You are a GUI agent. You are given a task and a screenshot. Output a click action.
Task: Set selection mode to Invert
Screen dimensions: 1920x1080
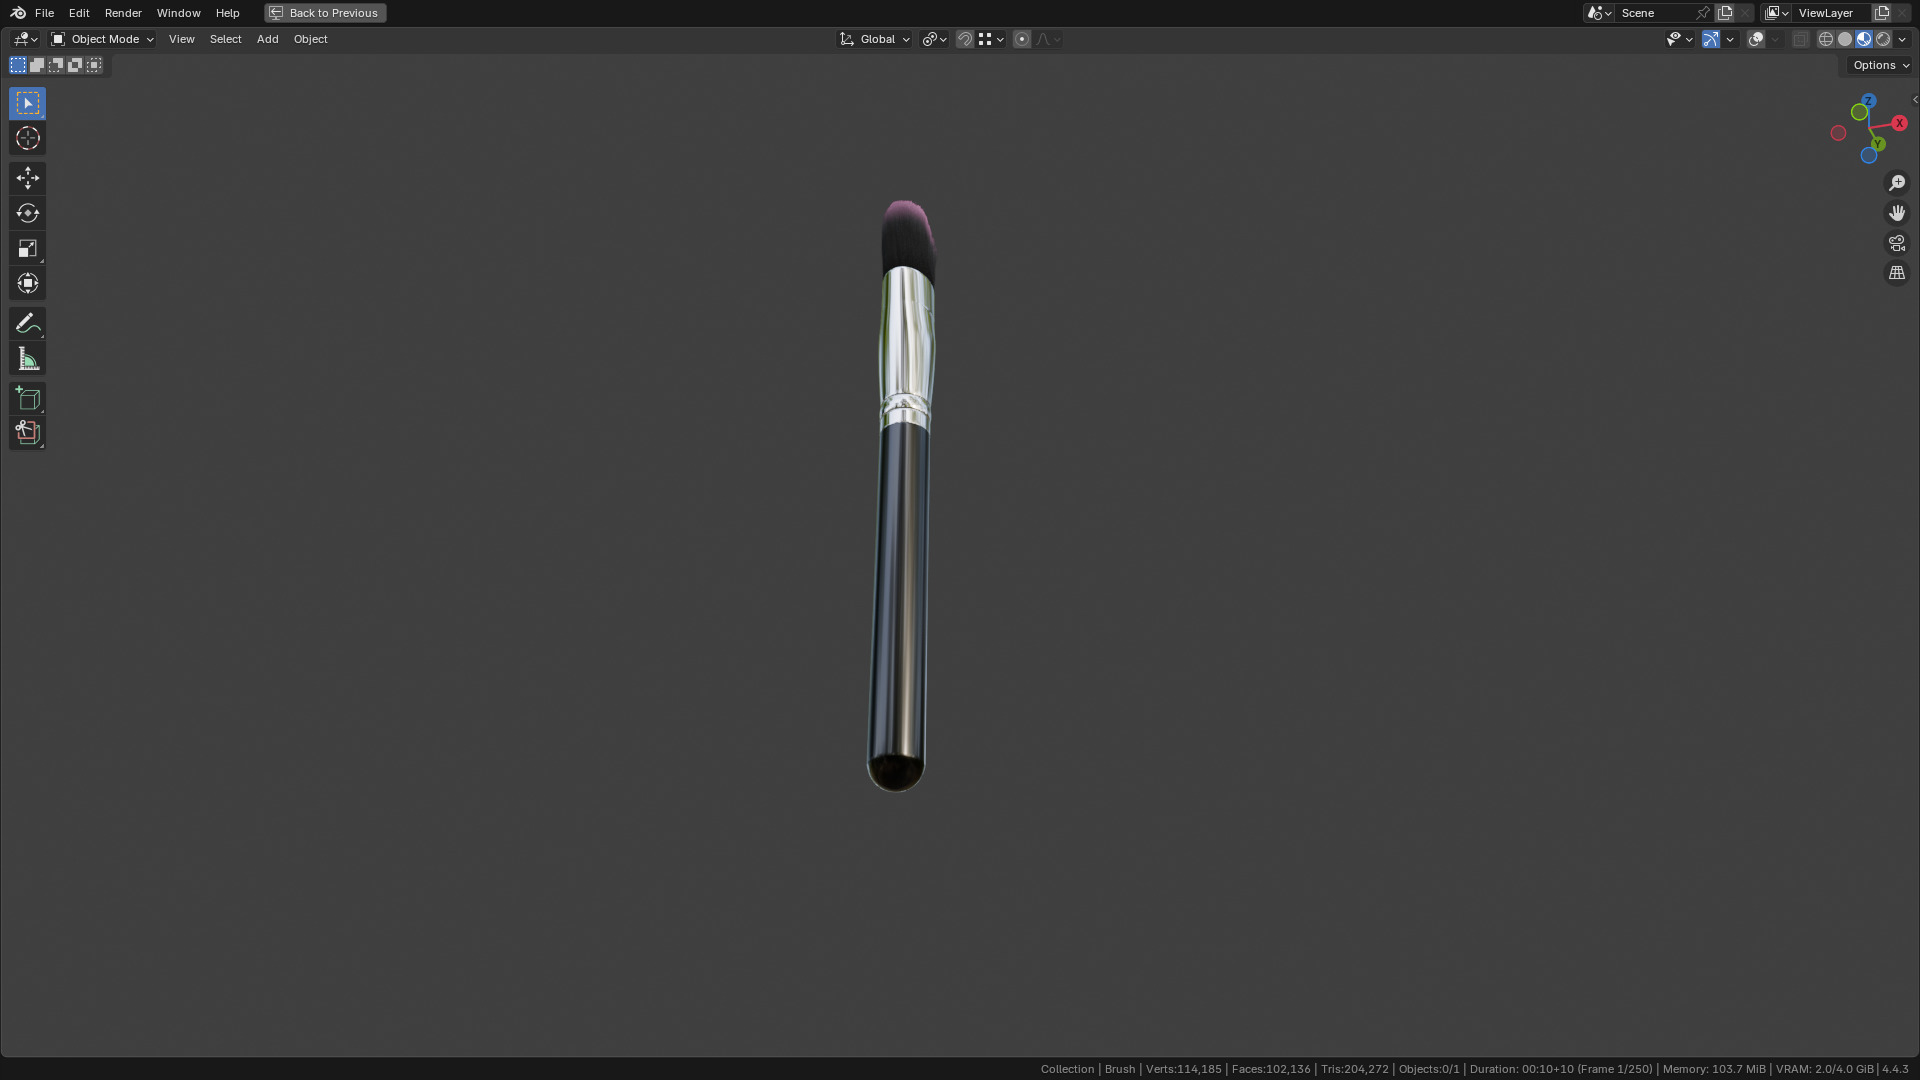(75, 65)
